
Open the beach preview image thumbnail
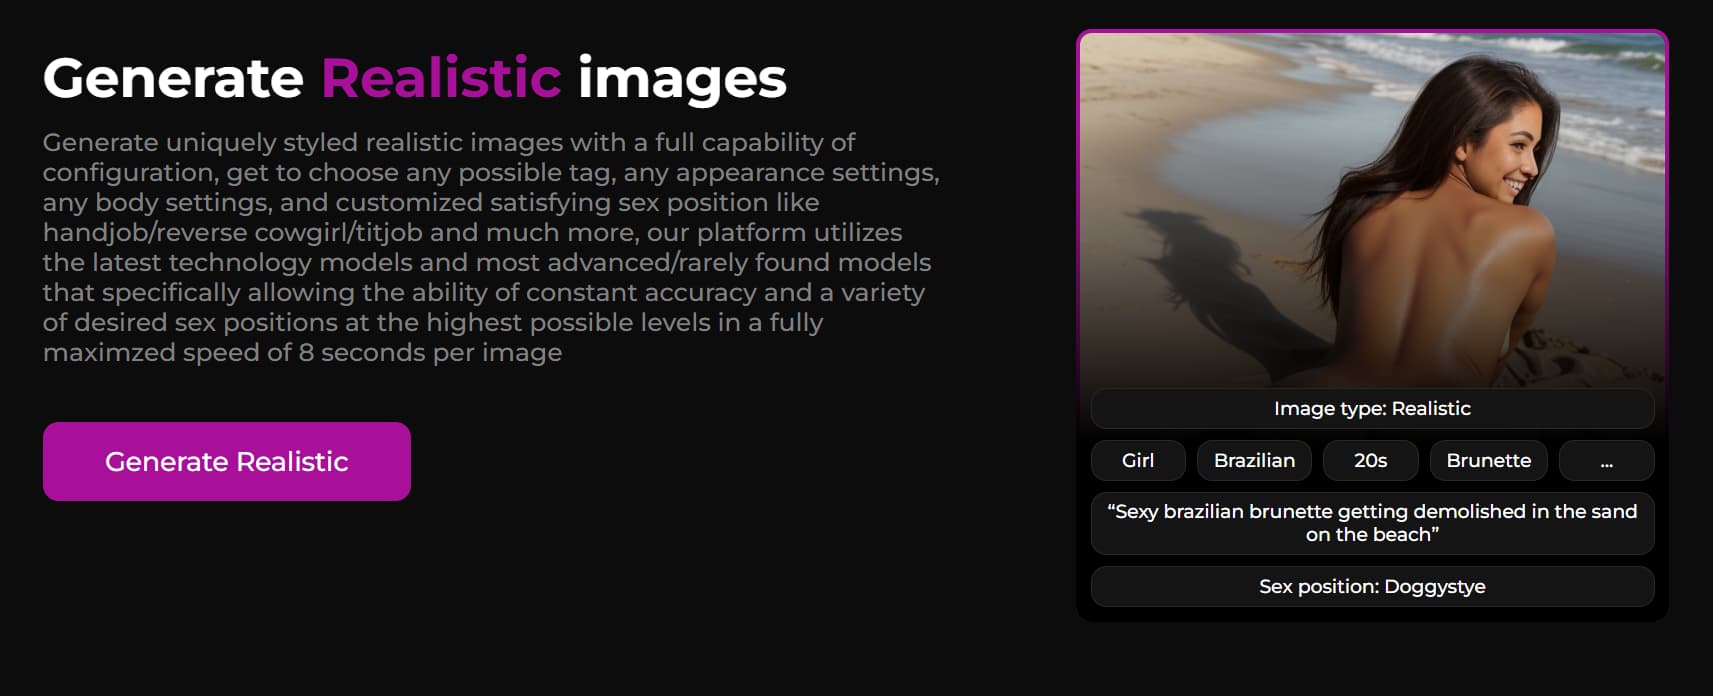(1372, 209)
